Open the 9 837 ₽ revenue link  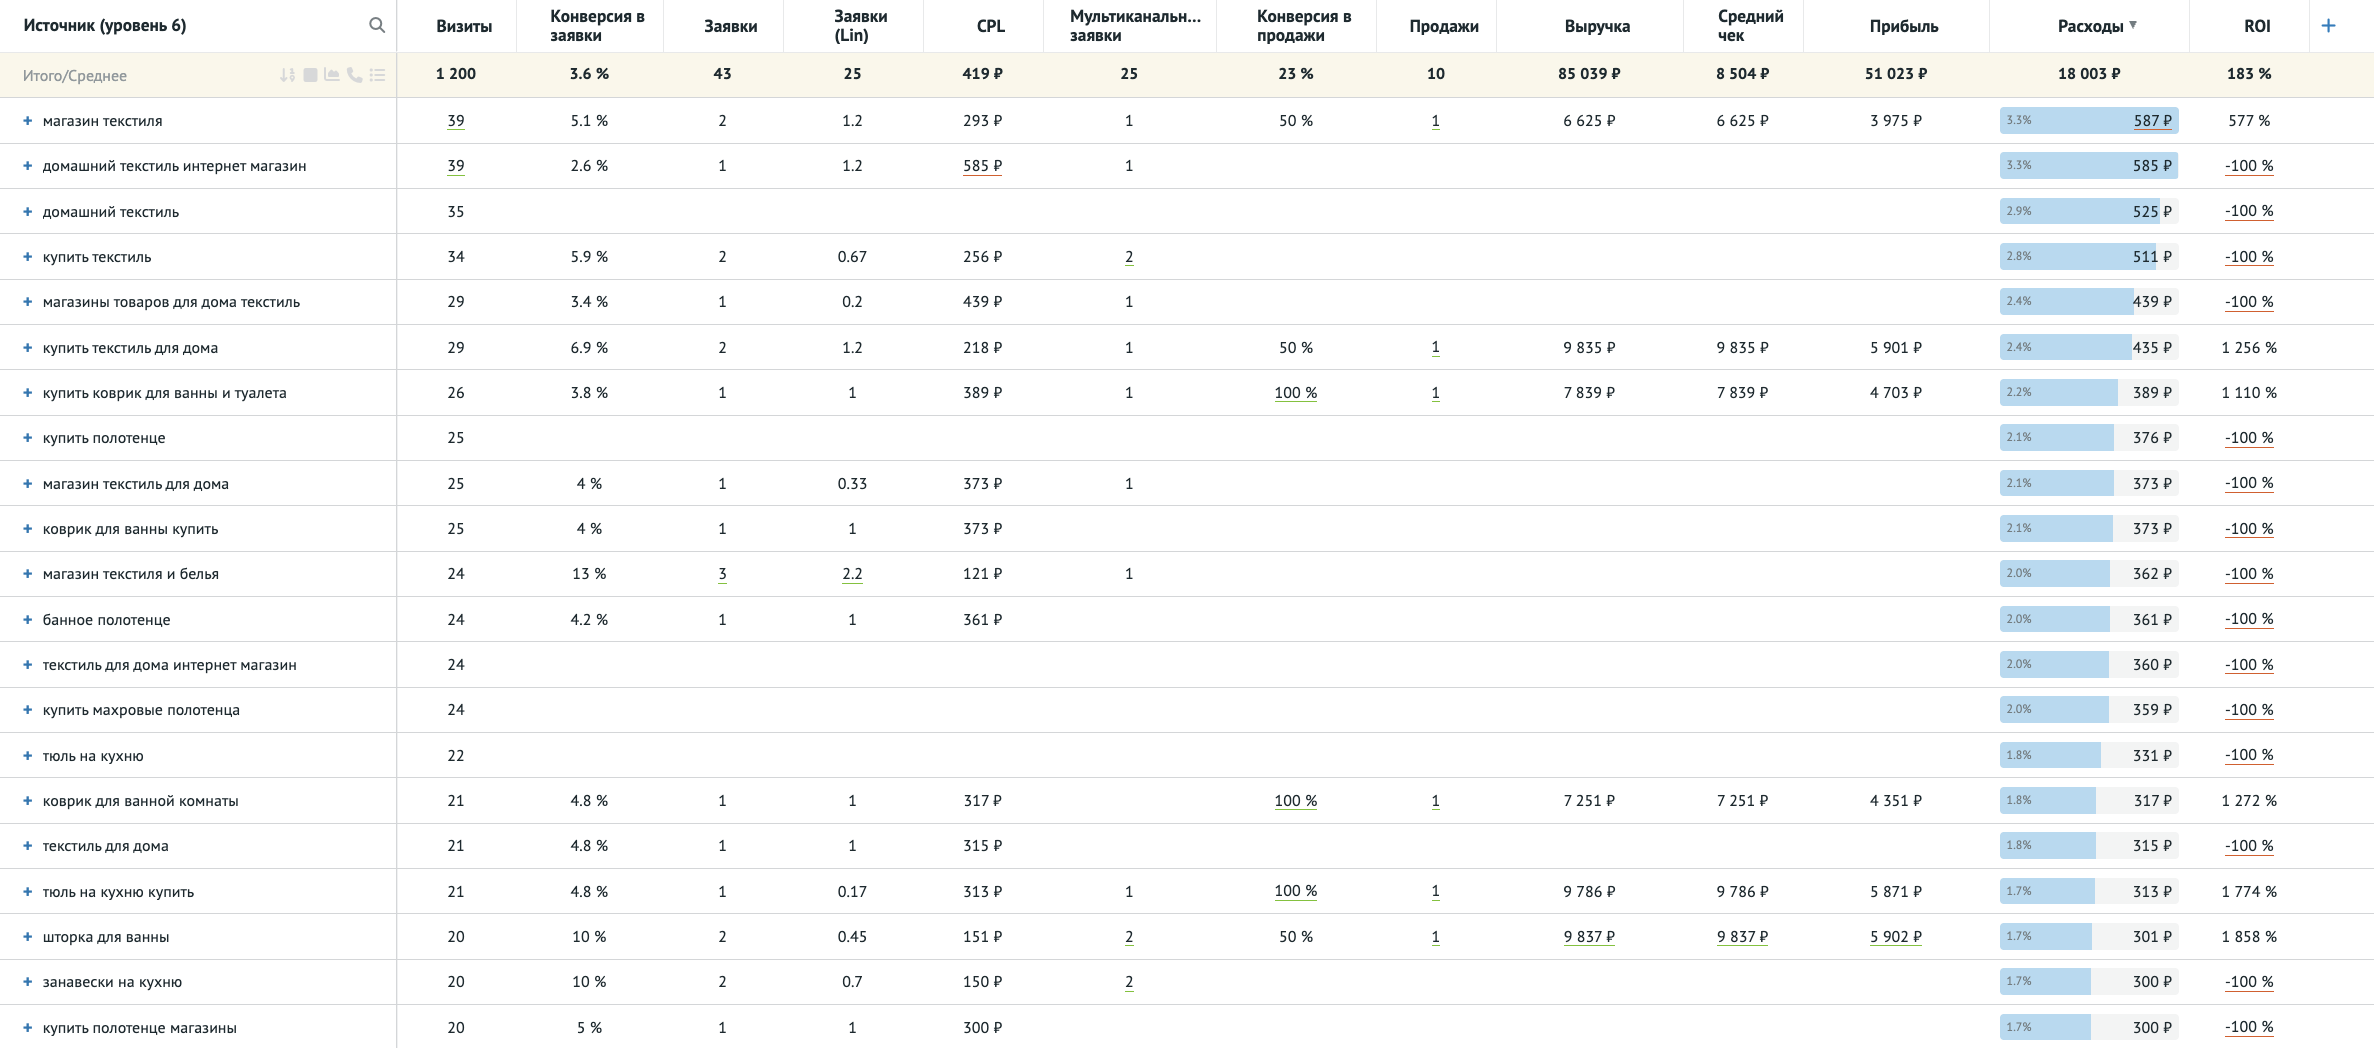point(1589,937)
